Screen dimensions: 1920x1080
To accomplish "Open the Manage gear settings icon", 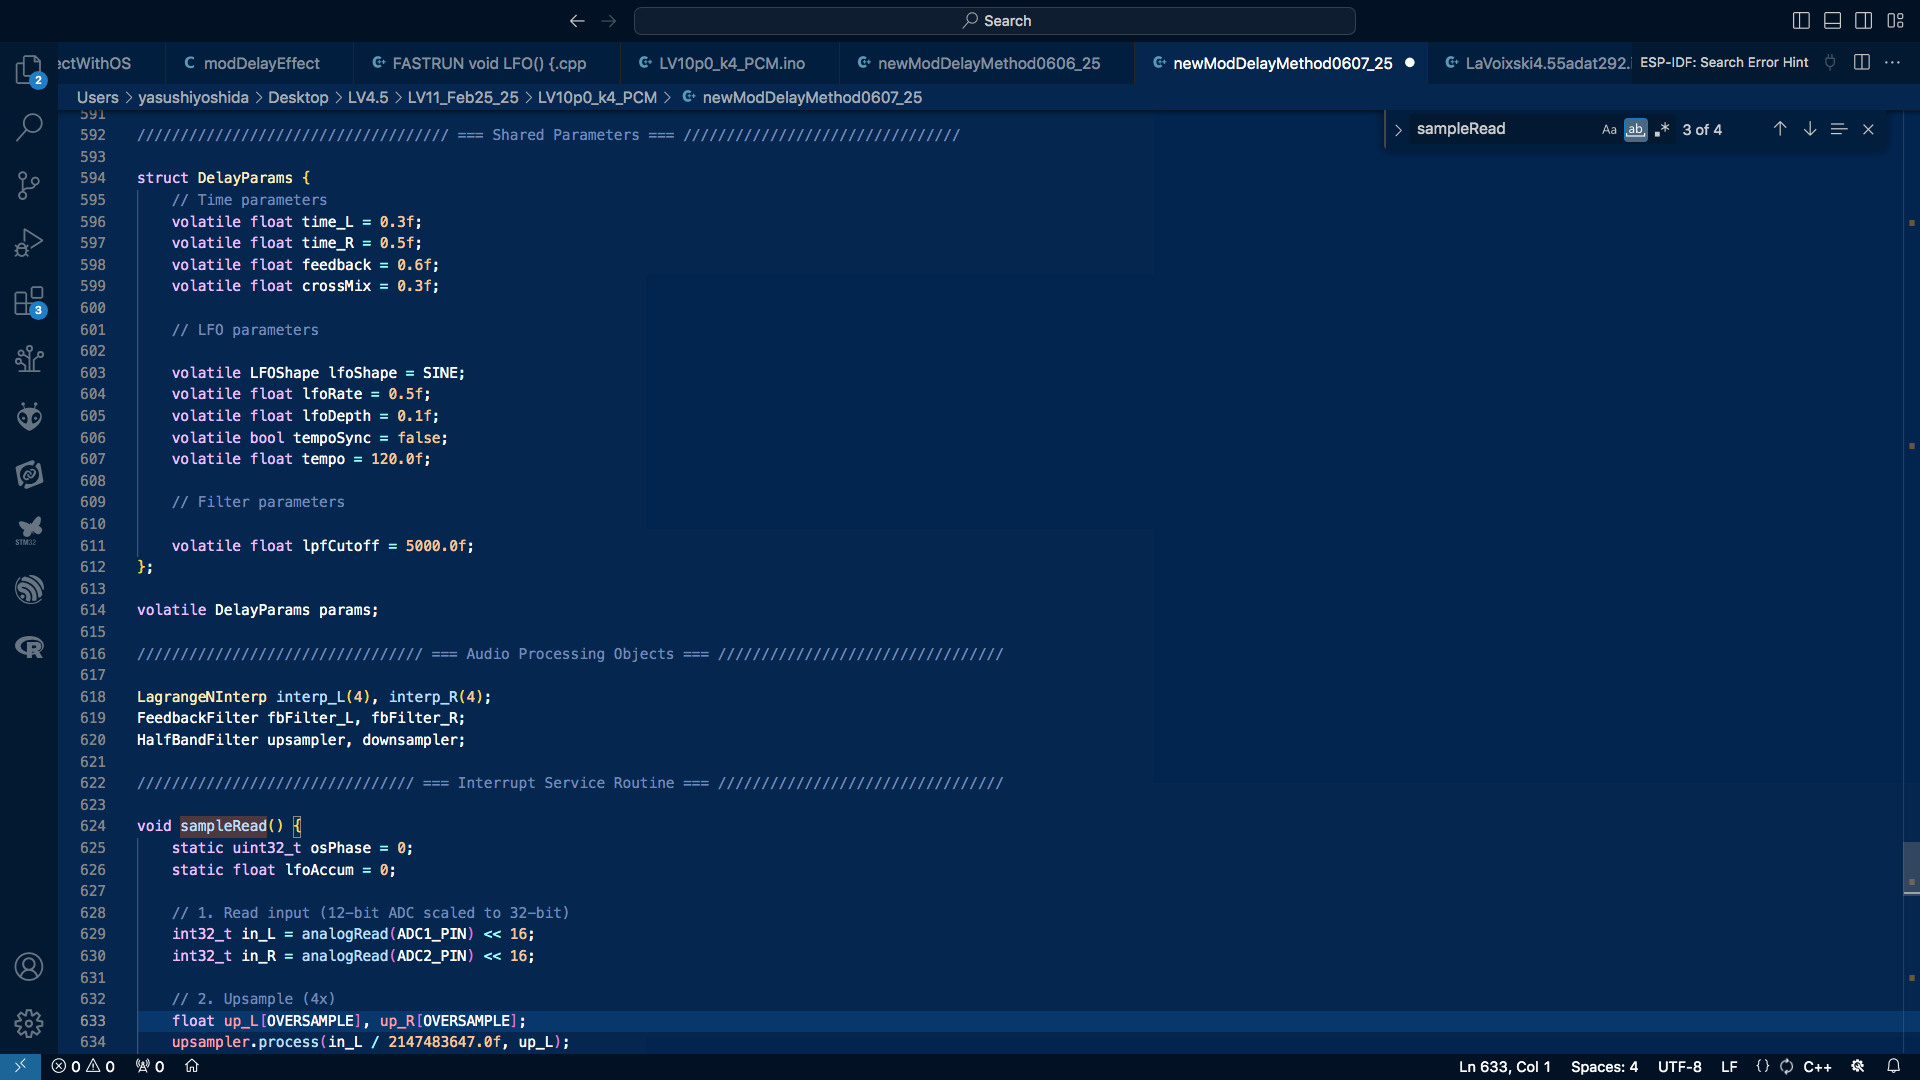I will coord(29,1023).
